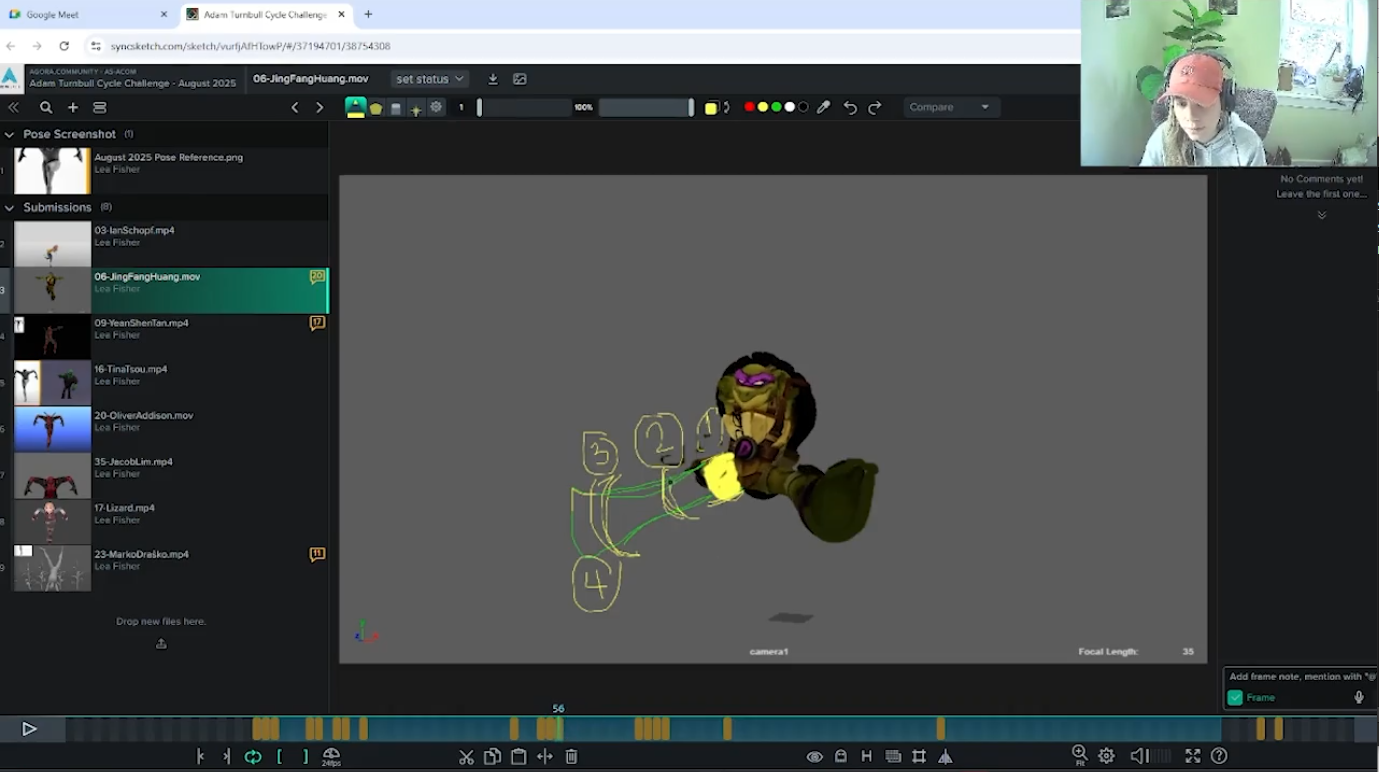The height and width of the screenshot is (772, 1379).
Task: Open the Compare dropdown
Action: tap(949, 107)
